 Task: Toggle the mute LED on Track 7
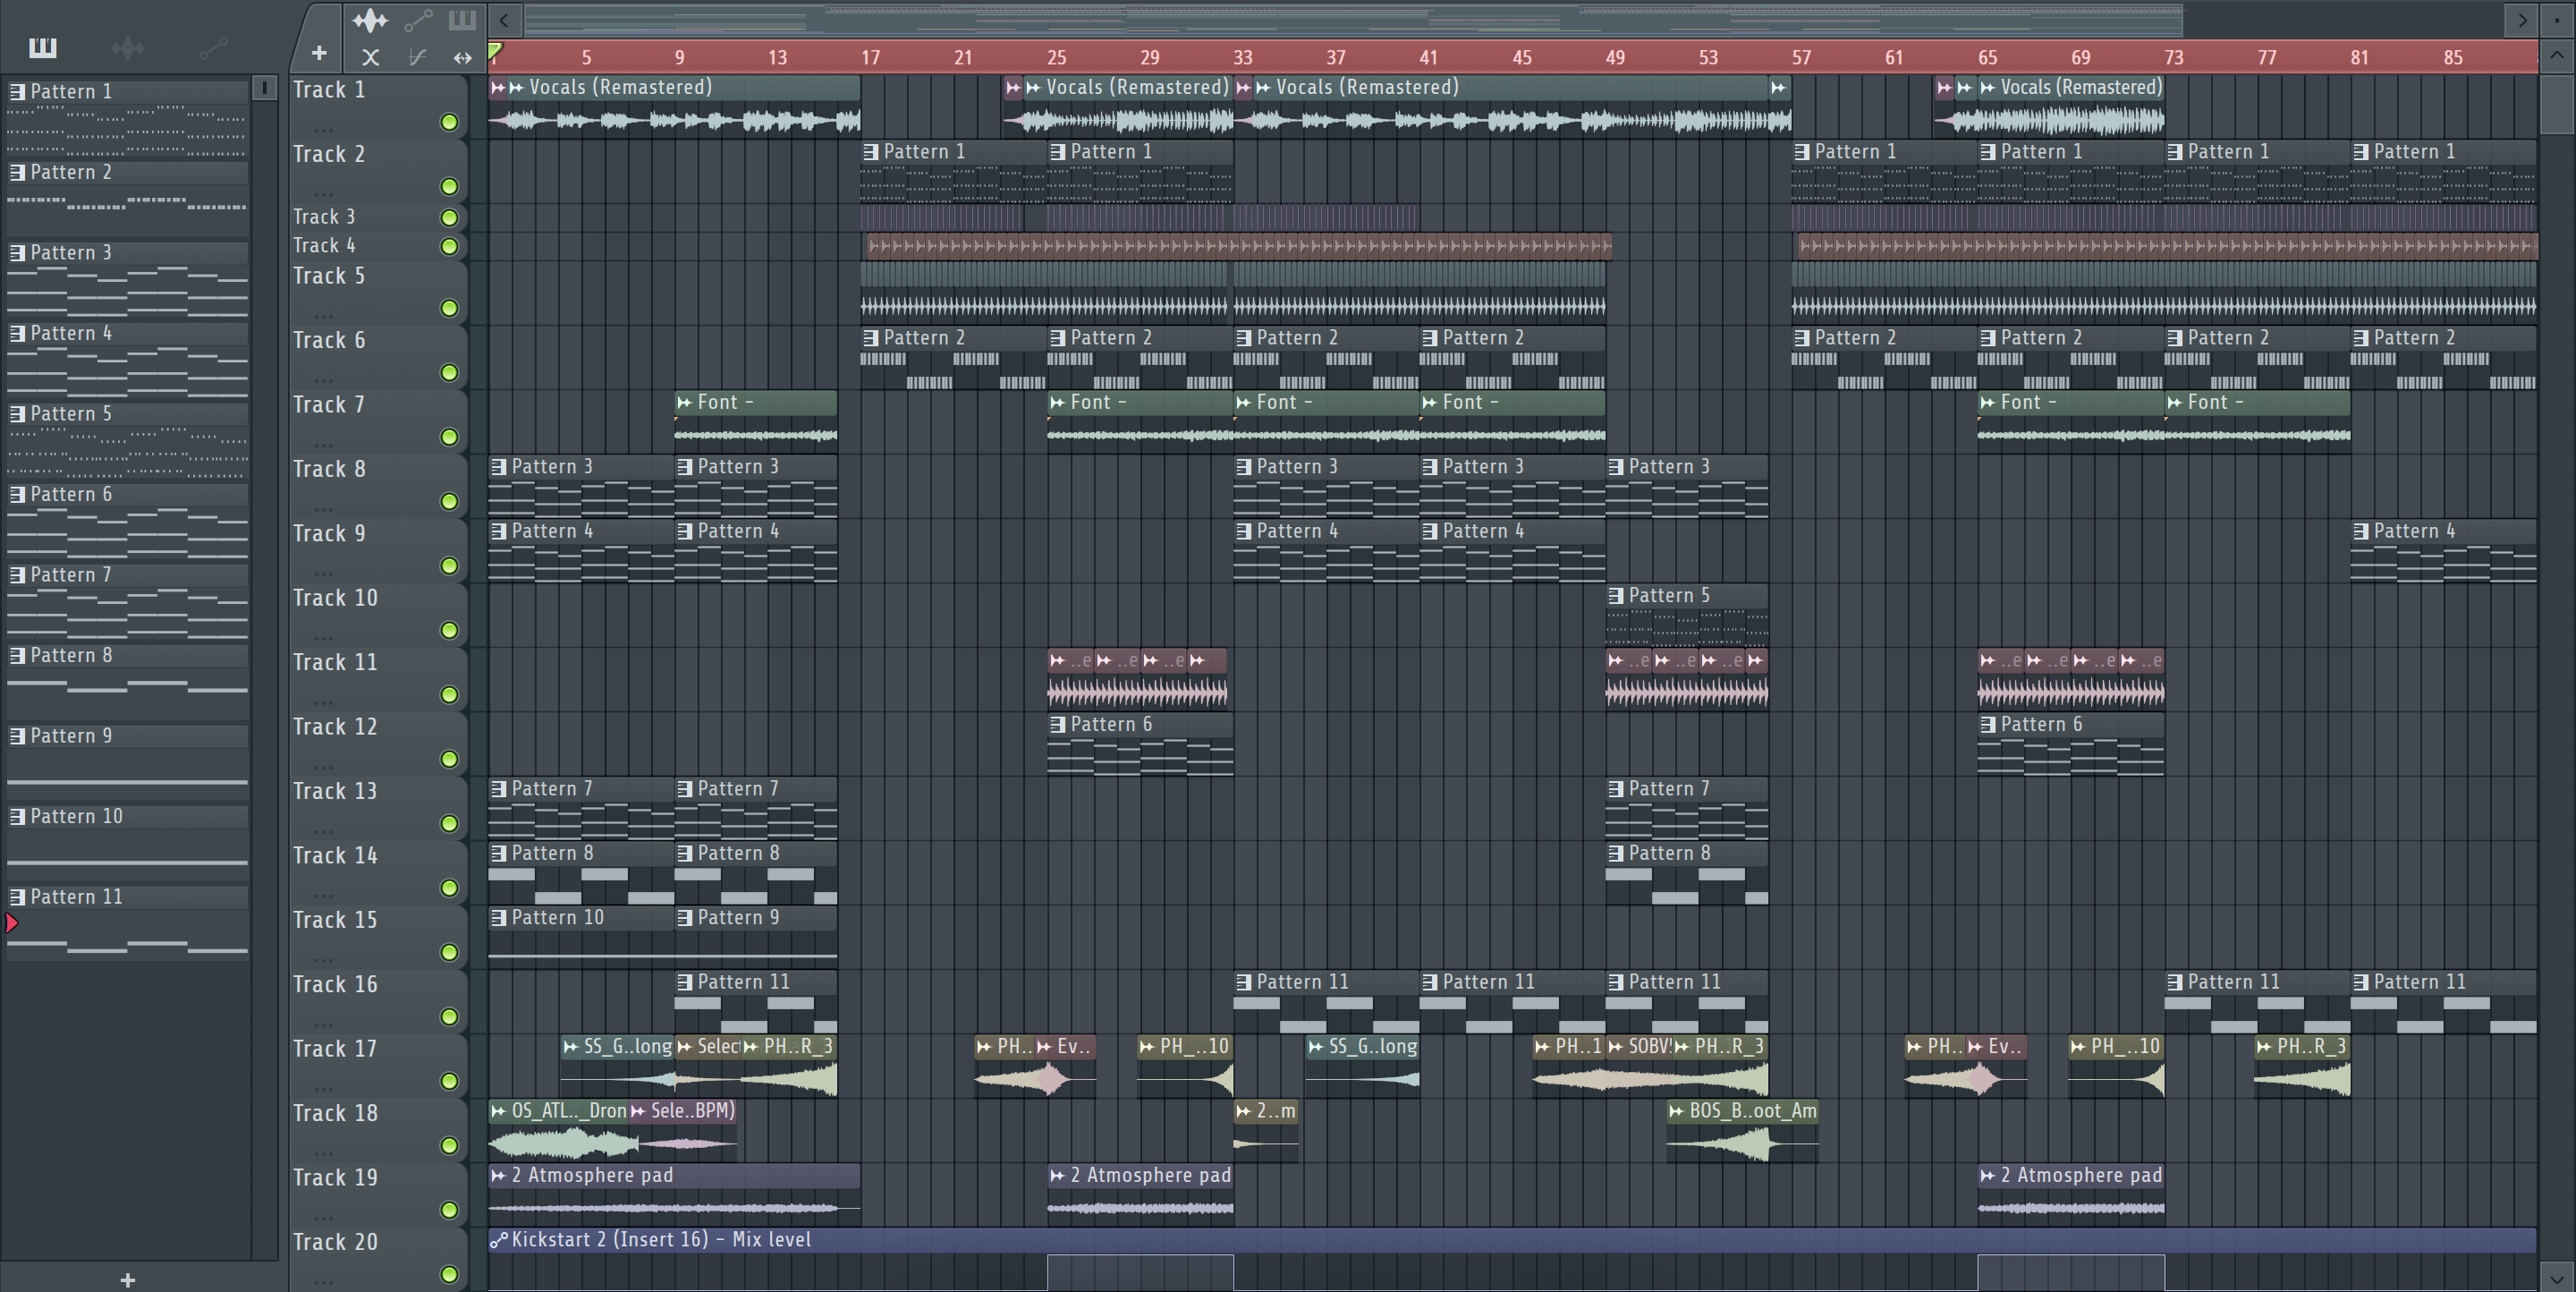[x=449, y=437]
